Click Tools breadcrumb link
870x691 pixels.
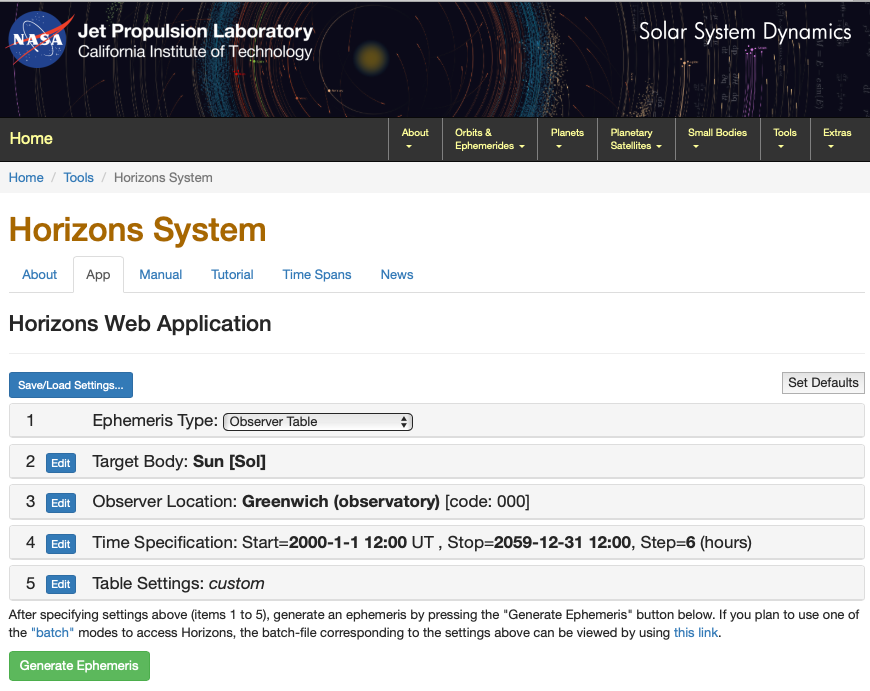point(78,178)
